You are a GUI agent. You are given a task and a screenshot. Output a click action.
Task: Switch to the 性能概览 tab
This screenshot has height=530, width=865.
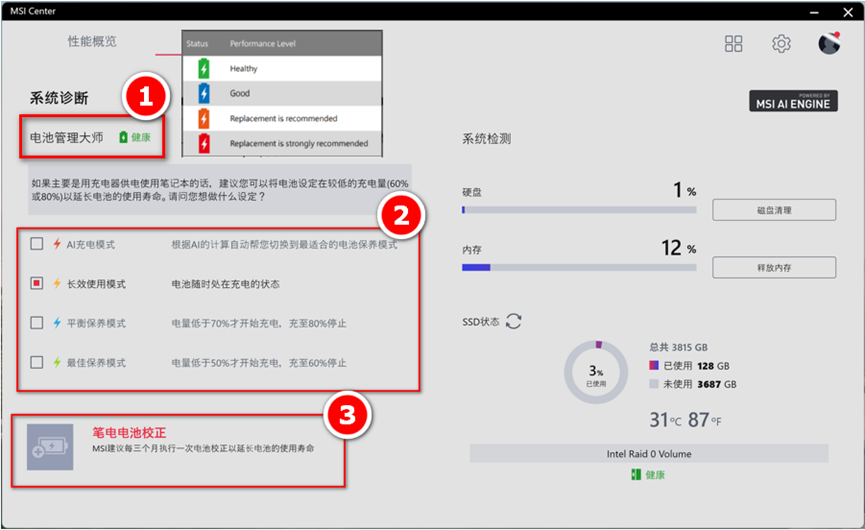pyautogui.click(x=92, y=42)
